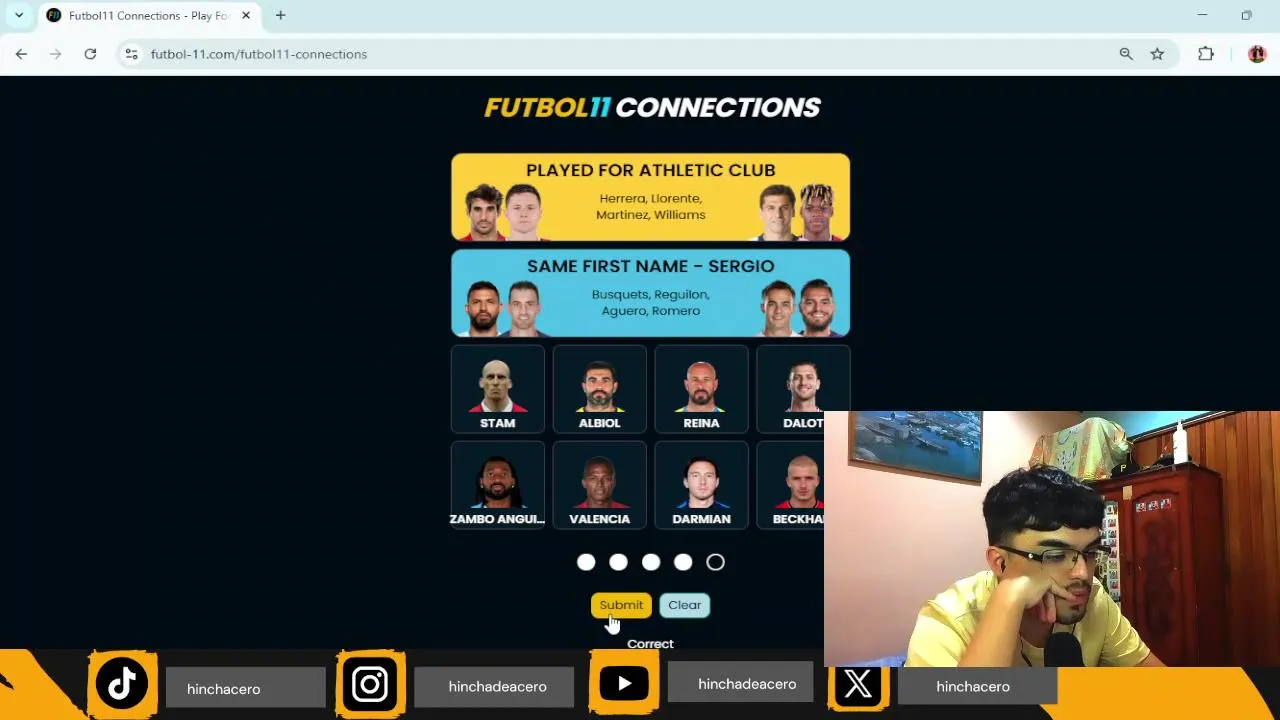
Task: Click the YouTube icon
Action: point(624,684)
